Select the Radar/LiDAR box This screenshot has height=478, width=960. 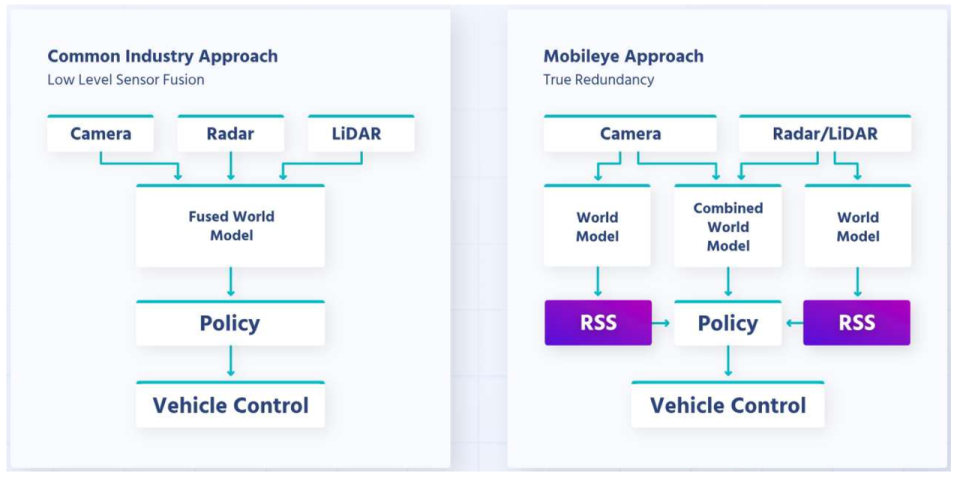(x=824, y=133)
